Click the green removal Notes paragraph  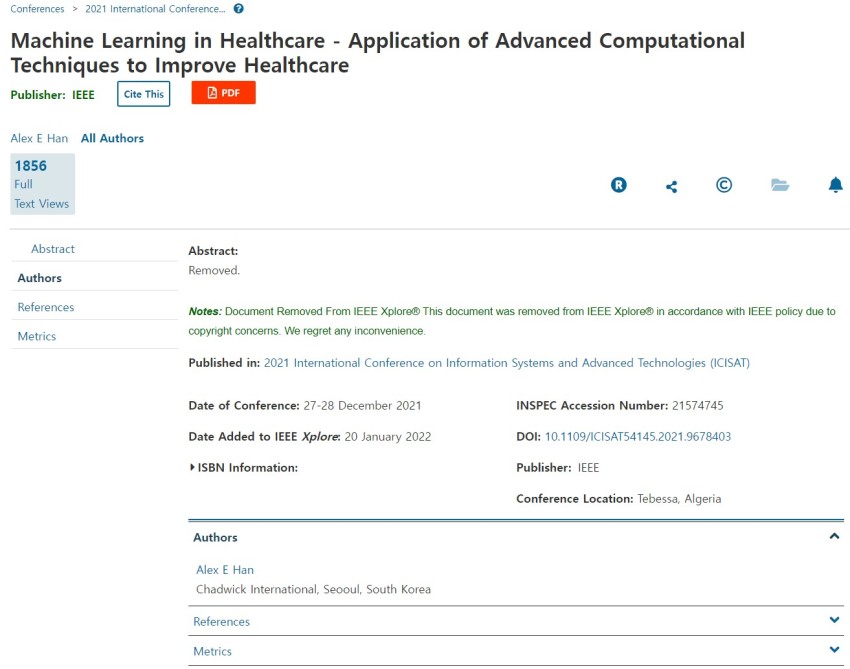(512, 321)
